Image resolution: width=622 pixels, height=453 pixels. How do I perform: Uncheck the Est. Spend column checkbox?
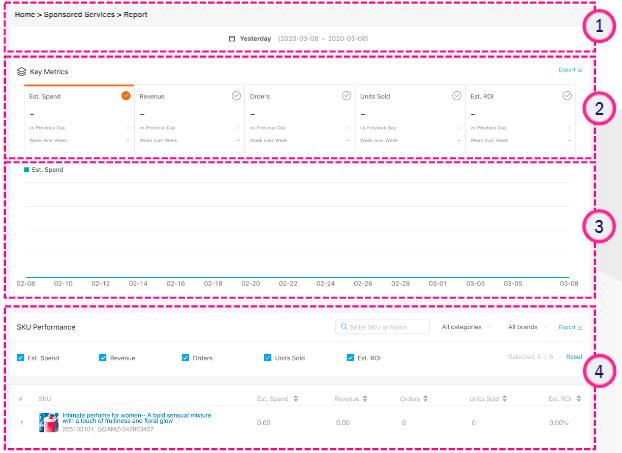[21, 357]
